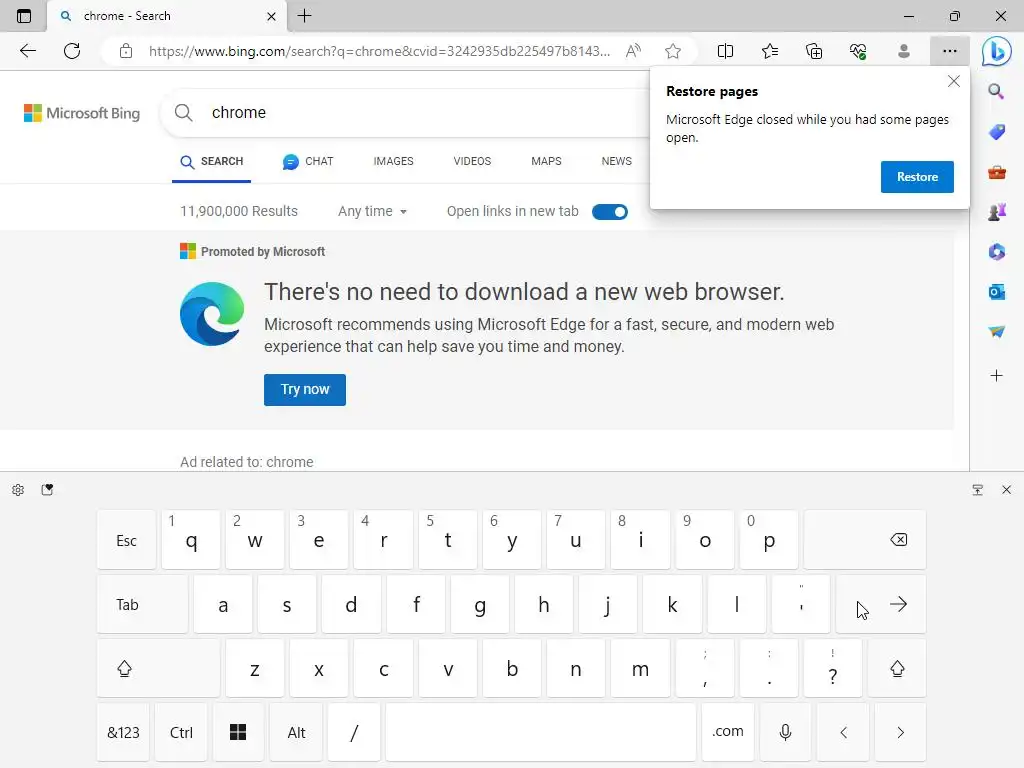
Task: Open sidebar Outlook icon
Action: (996, 292)
